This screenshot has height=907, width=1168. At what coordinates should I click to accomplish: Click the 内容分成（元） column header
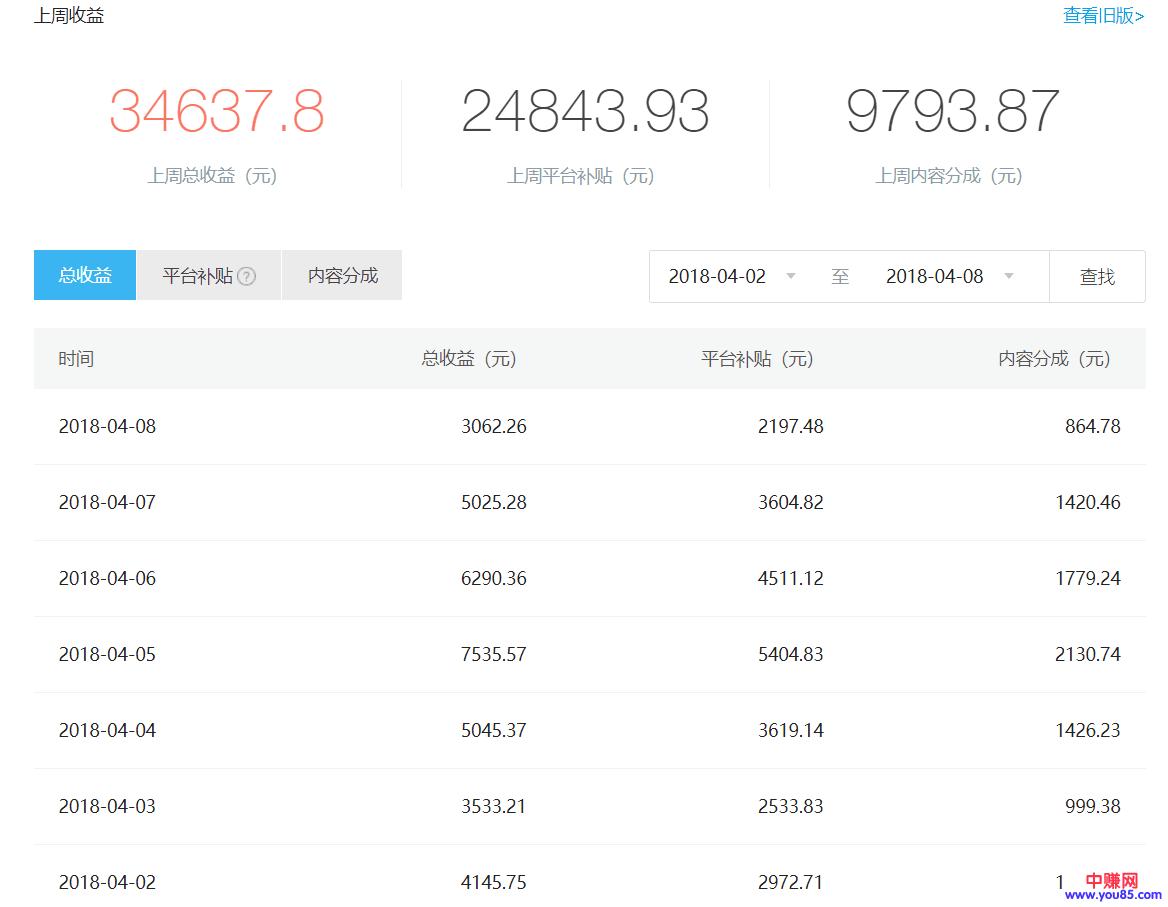1054,359
